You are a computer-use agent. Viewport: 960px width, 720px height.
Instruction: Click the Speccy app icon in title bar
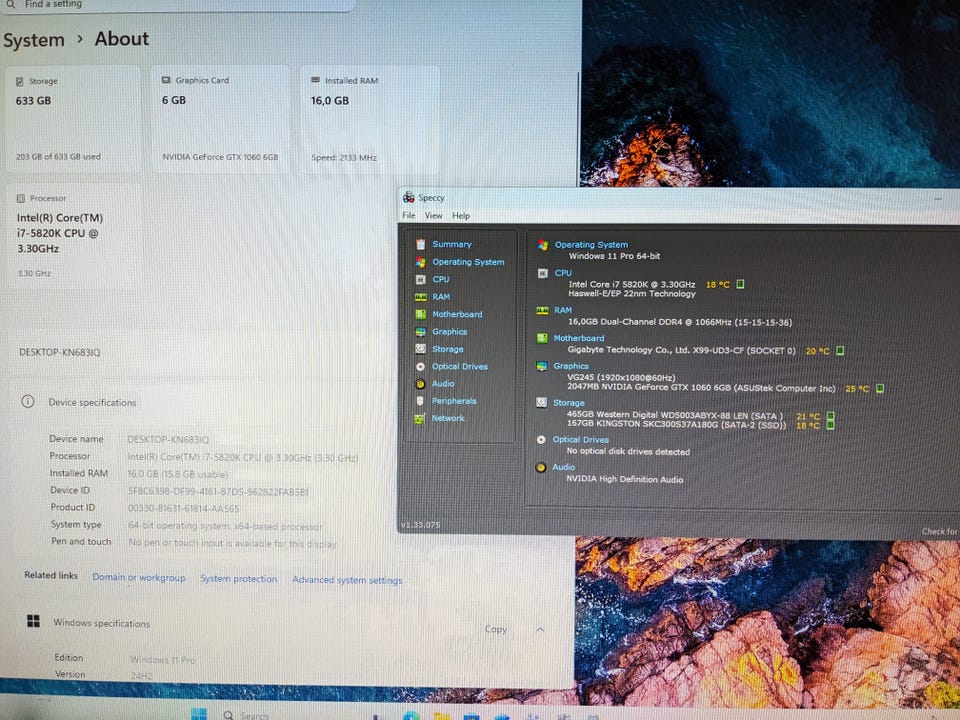408,197
